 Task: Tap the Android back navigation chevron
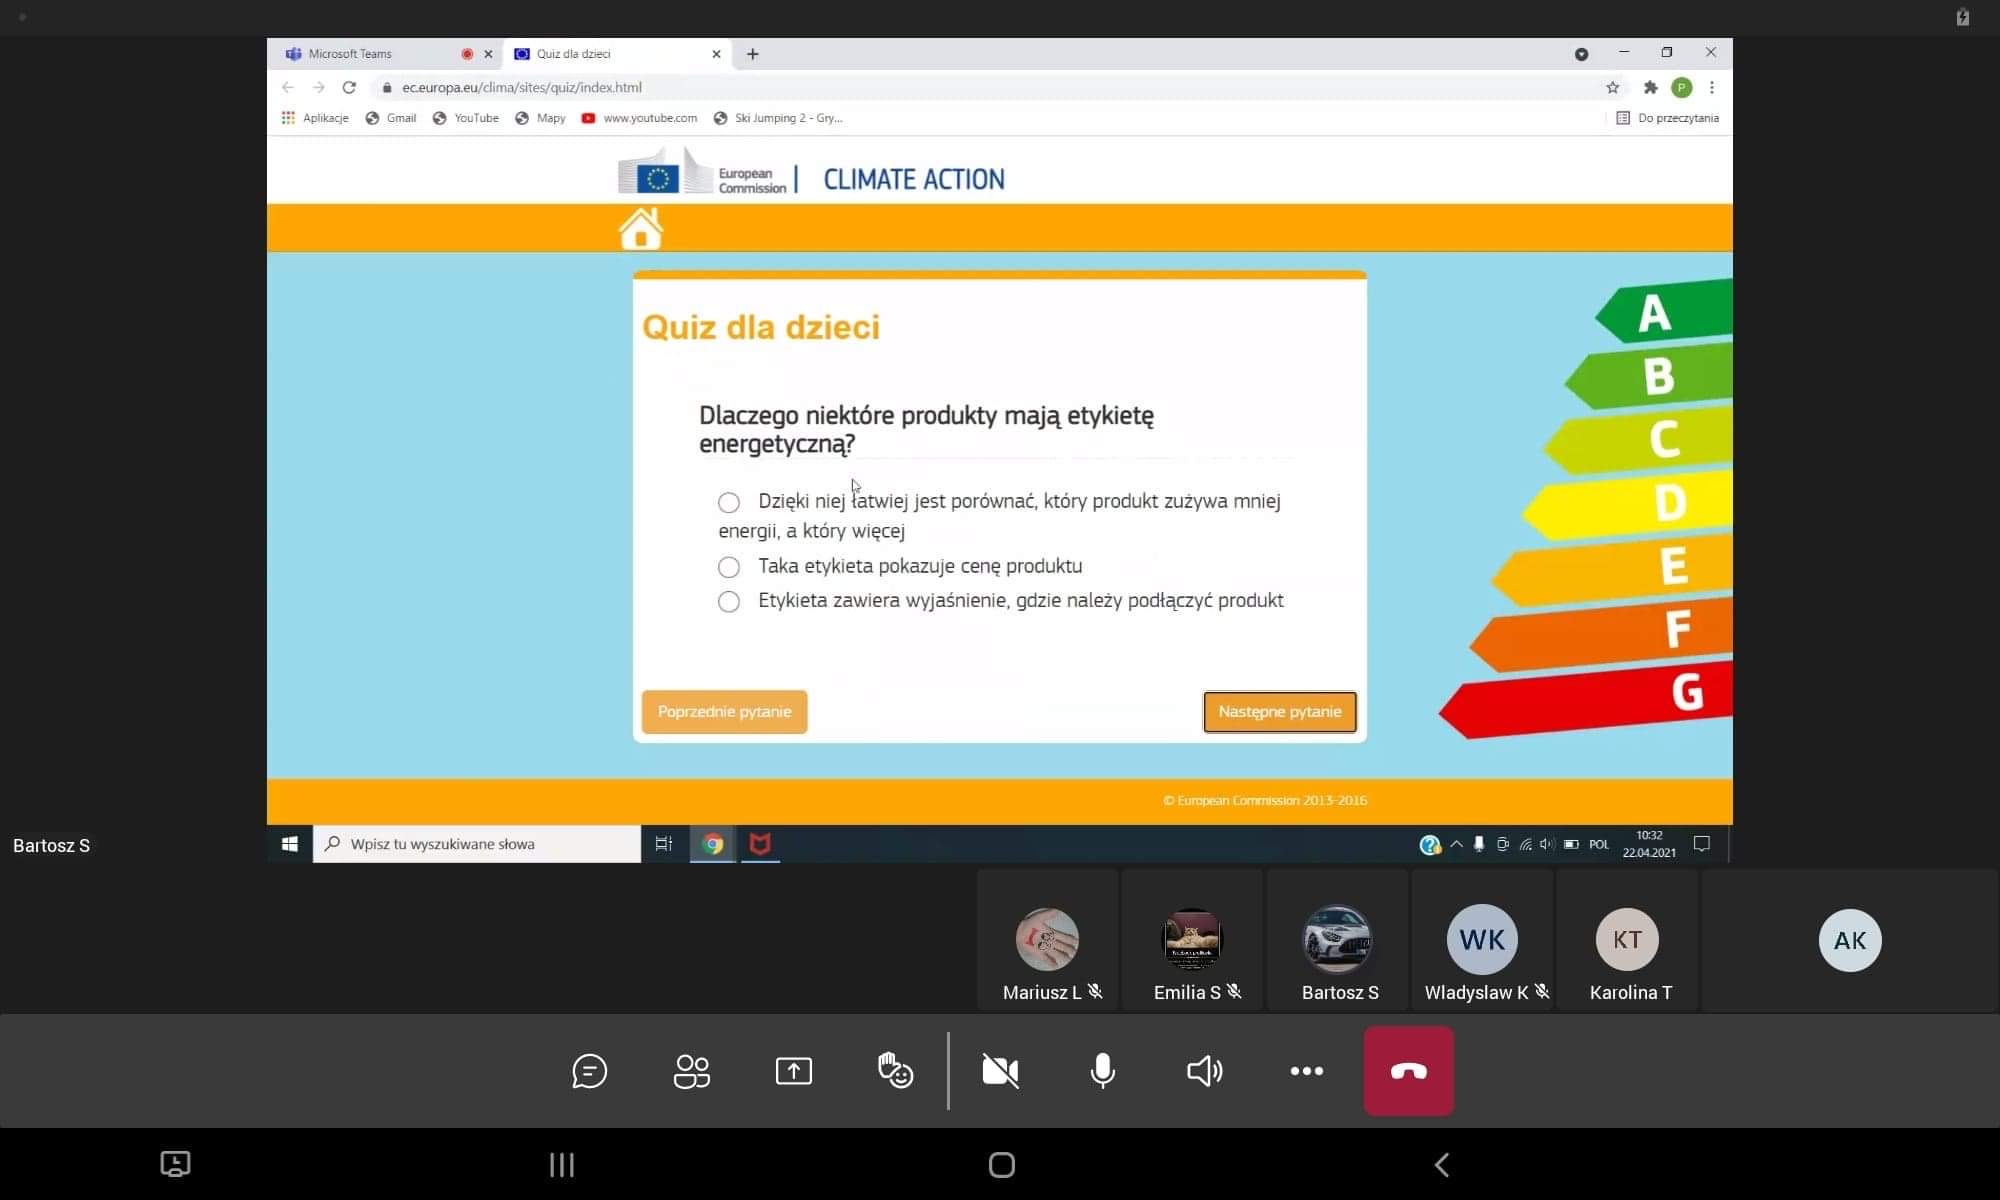point(1441,1164)
